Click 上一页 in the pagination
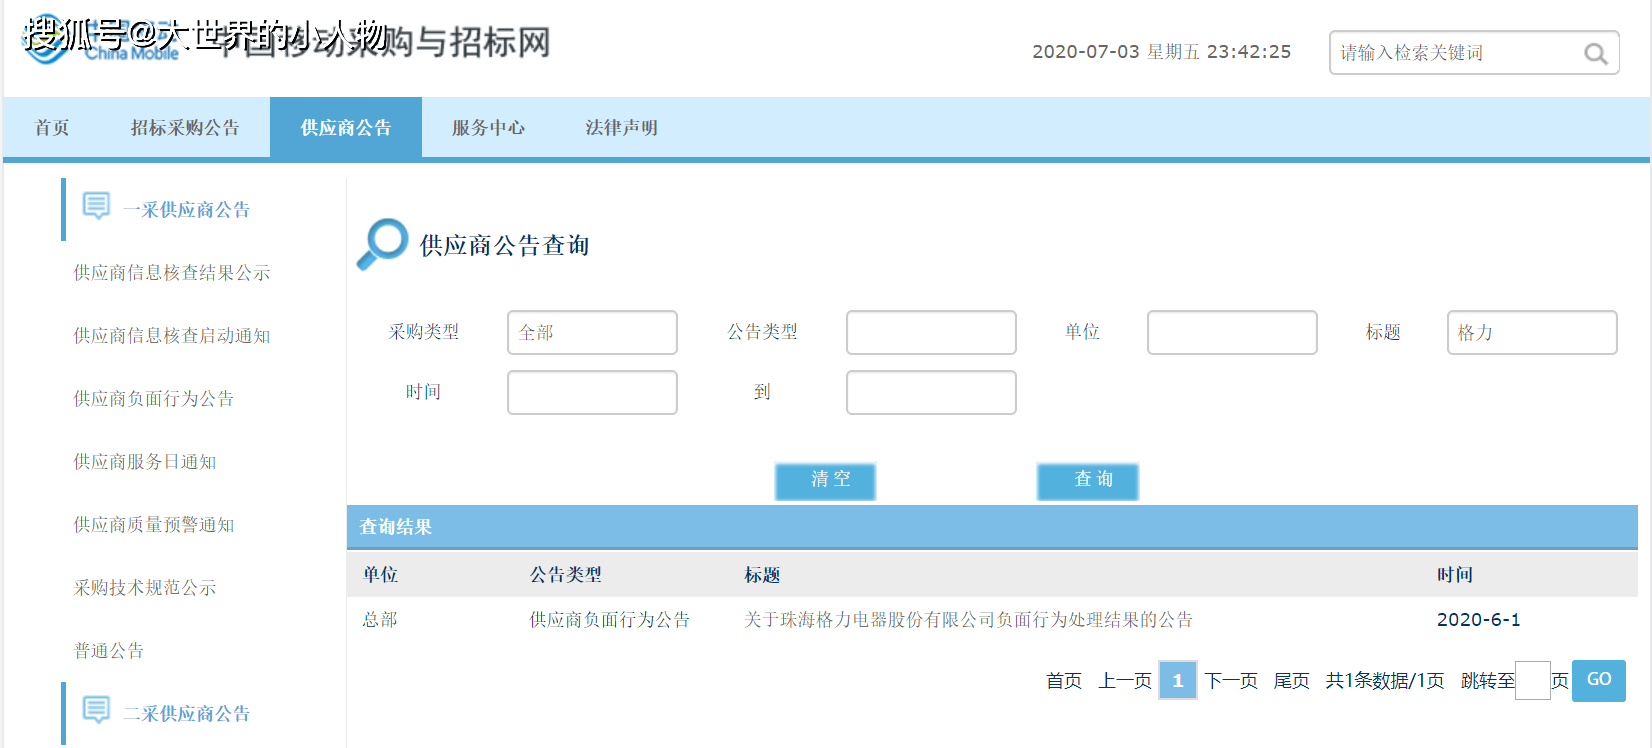This screenshot has height=748, width=1652. click(x=1125, y=681)
